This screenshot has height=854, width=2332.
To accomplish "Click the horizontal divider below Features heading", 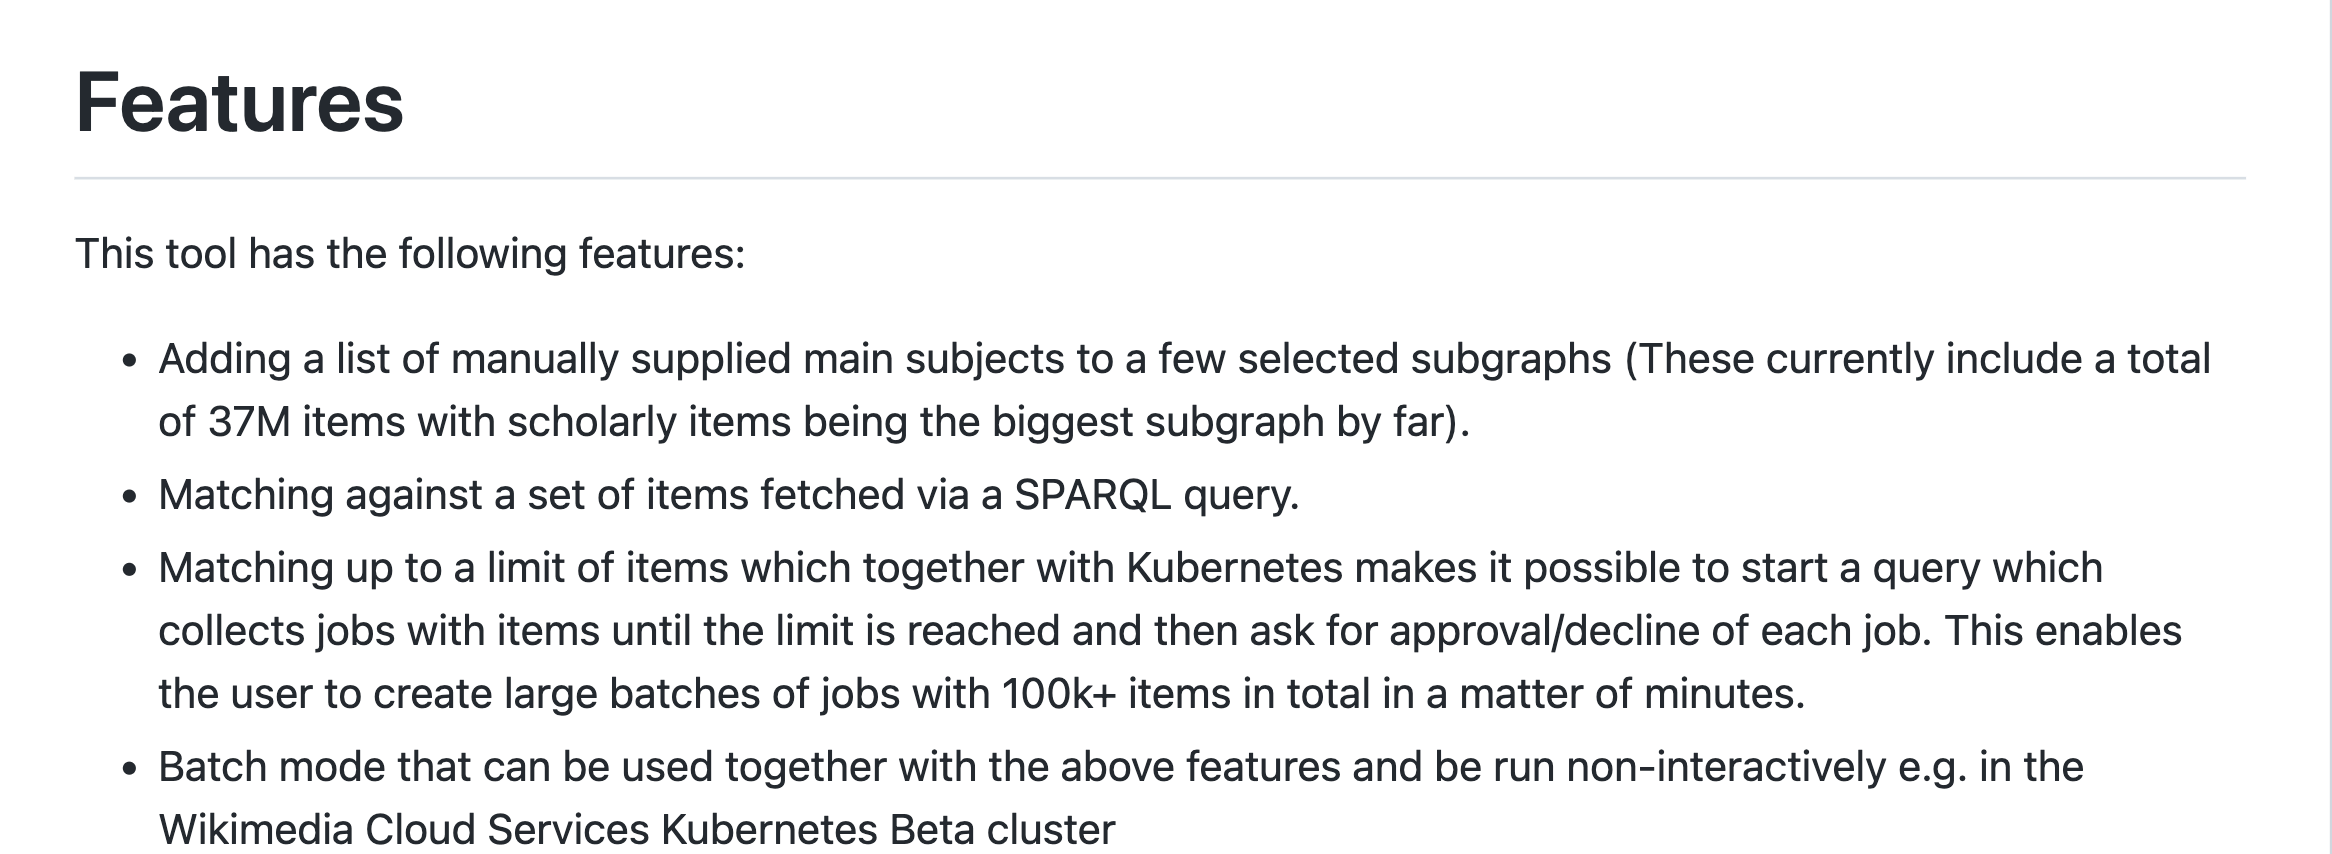I will pyautogui.click(x=1160, y=179).
